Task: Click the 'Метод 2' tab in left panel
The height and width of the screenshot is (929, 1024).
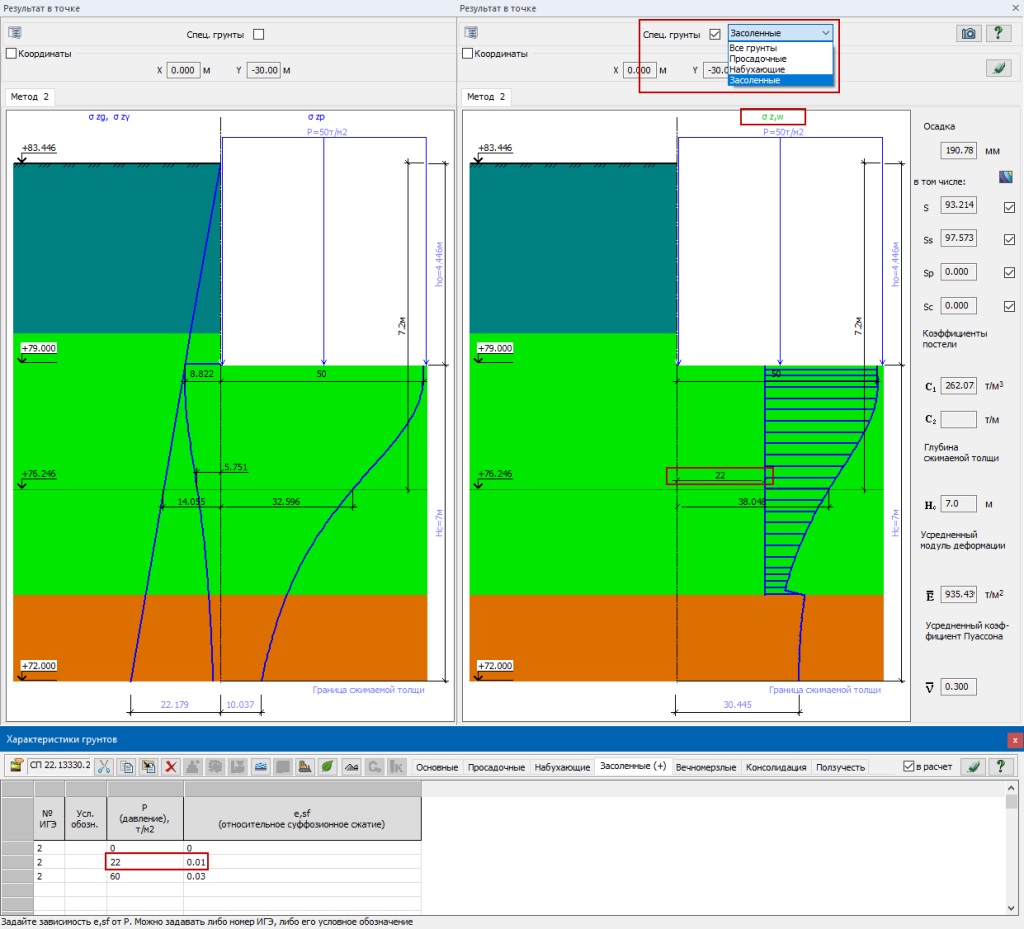Action: (x=30, y=97)
